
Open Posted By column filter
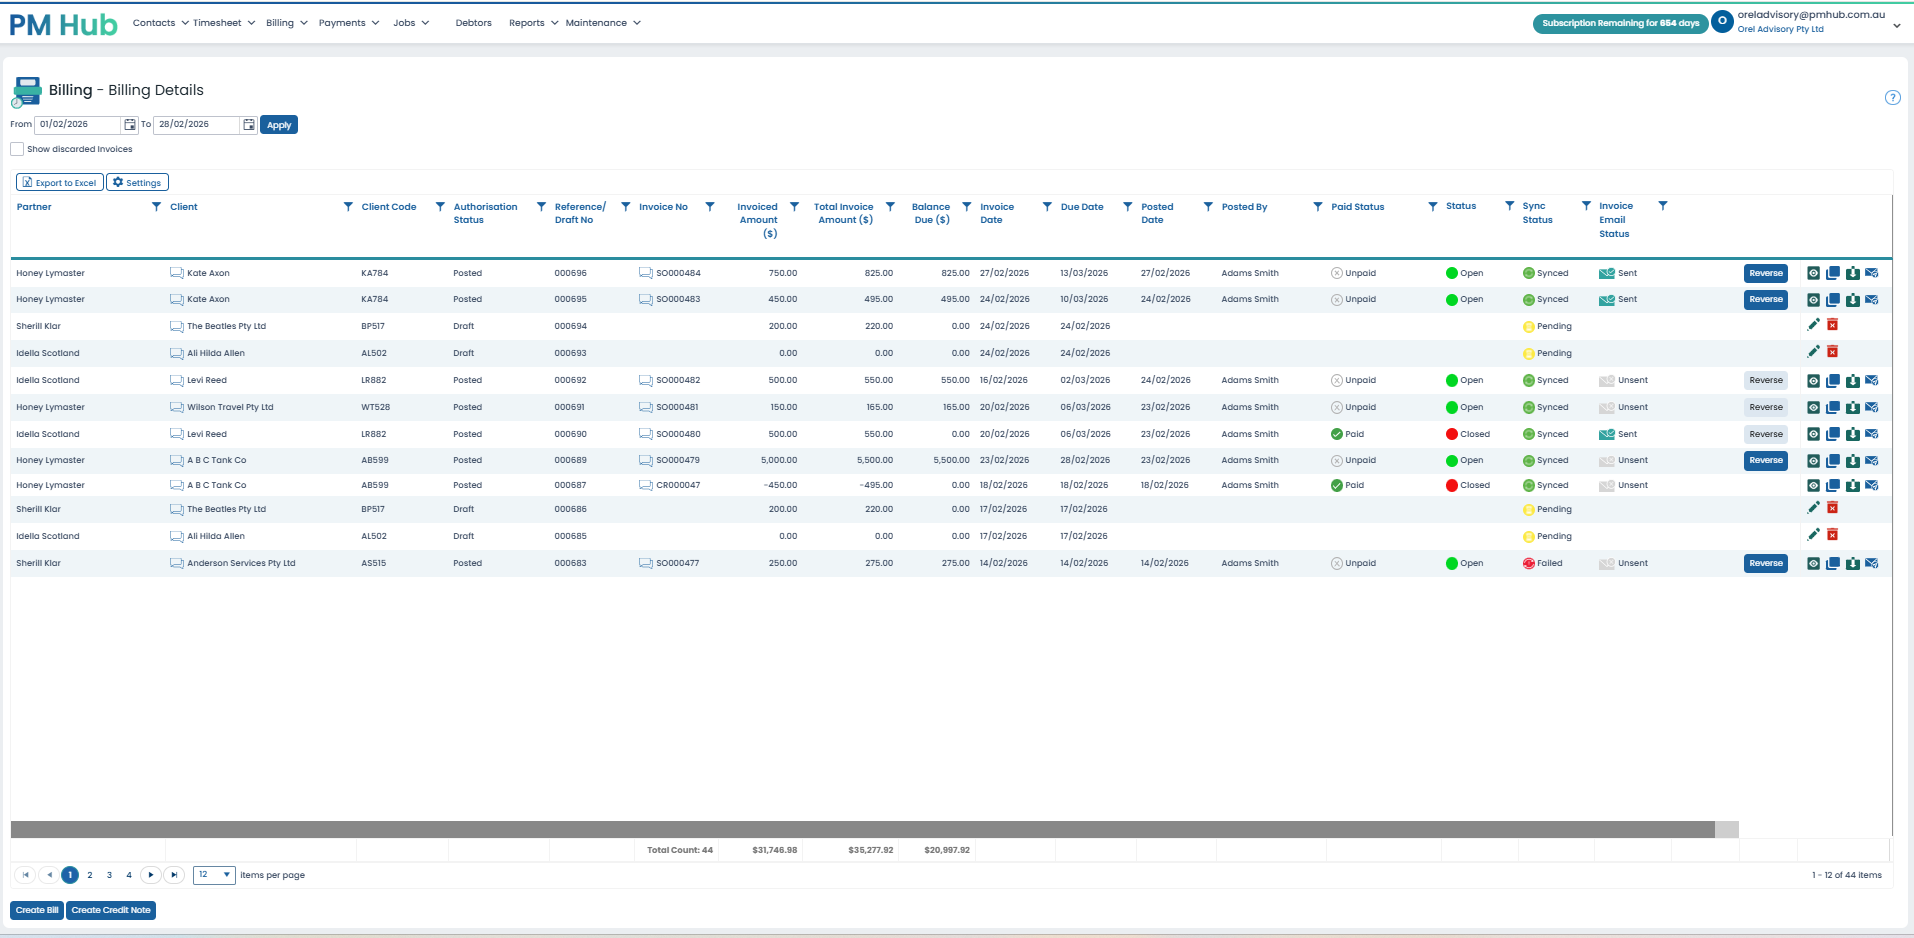(1318, 207)
